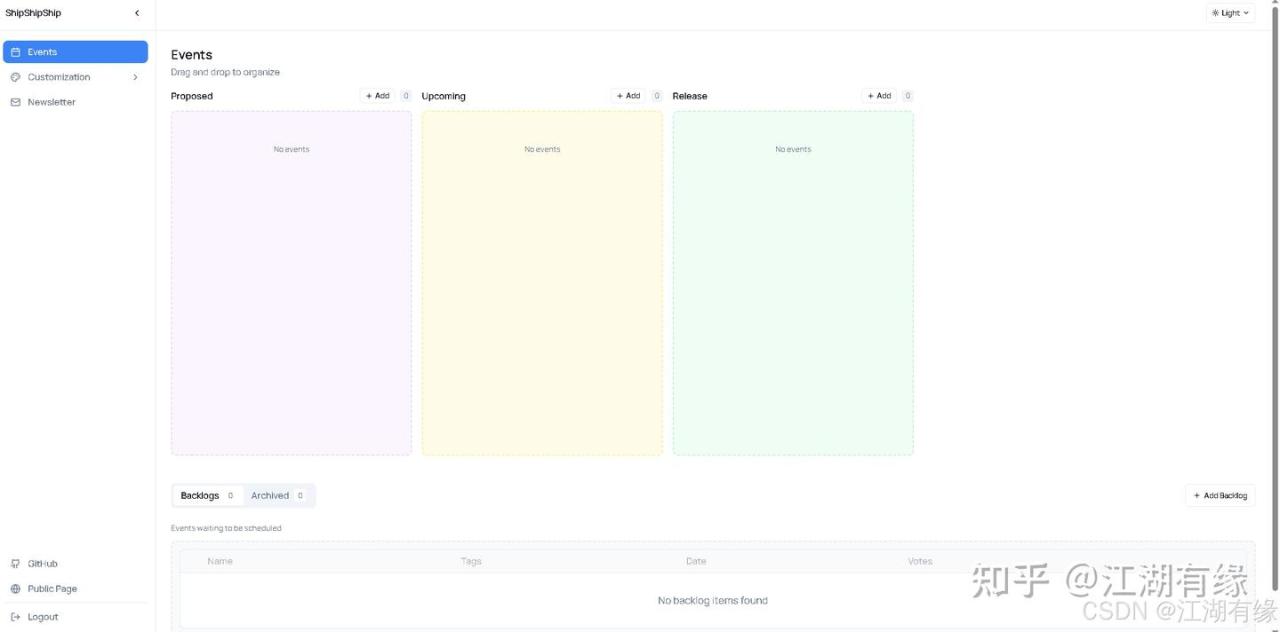This screenshot has height=632, width=1280.
Task: Click the envelope icon beside Newsletter
Action: (x=15, y=102)
